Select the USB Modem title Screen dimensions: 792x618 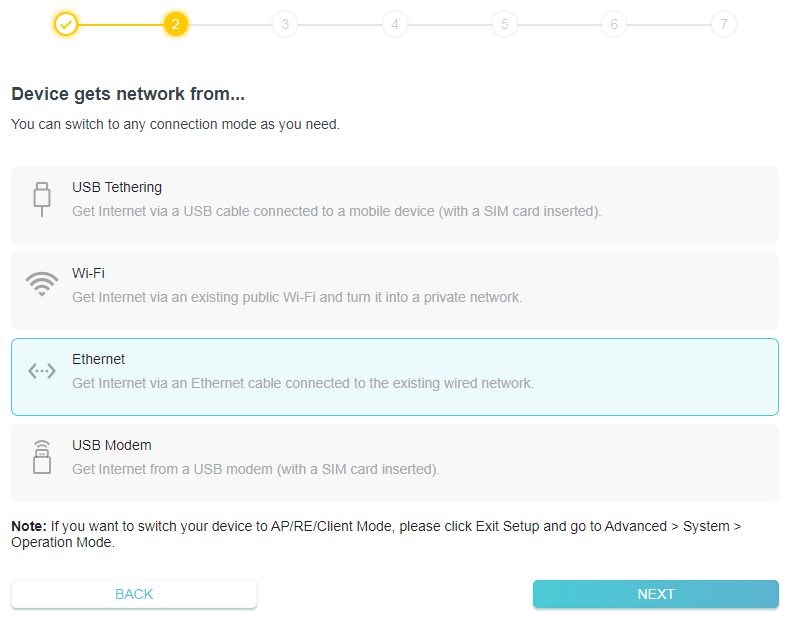[112, 445]
